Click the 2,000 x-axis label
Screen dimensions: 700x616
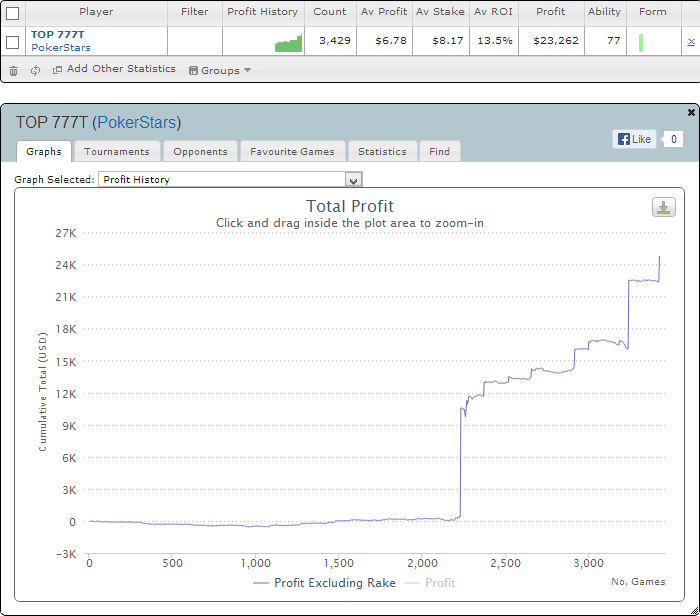422,563
